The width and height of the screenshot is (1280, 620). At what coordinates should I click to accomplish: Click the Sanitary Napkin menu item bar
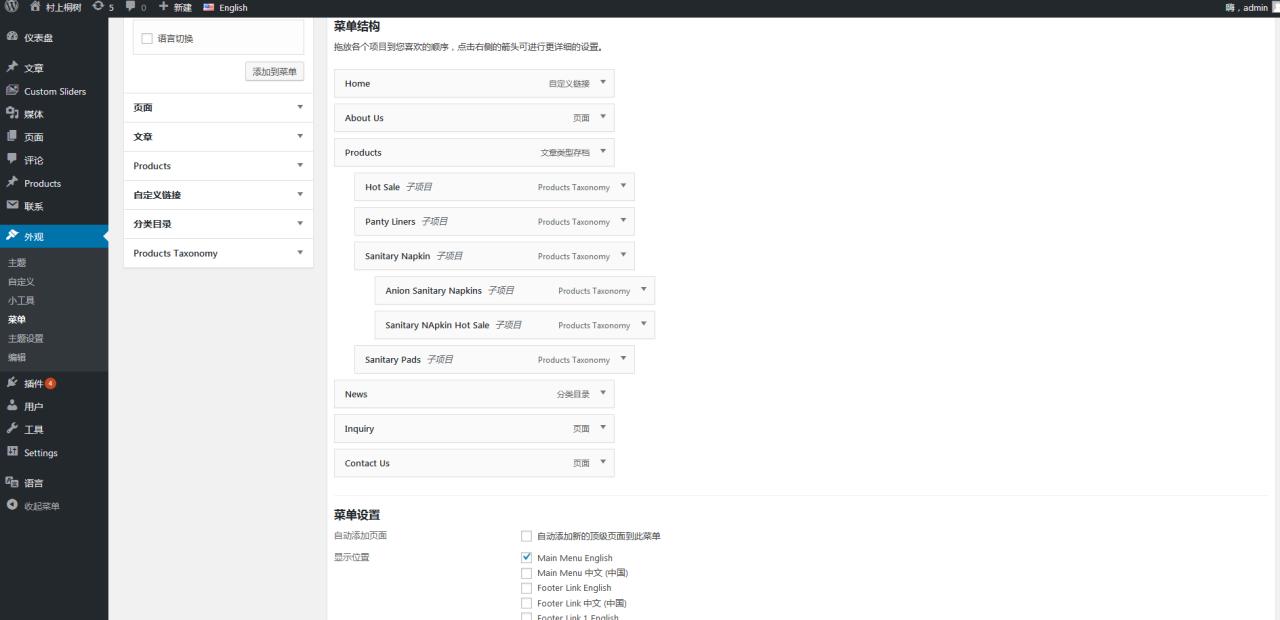494,256
